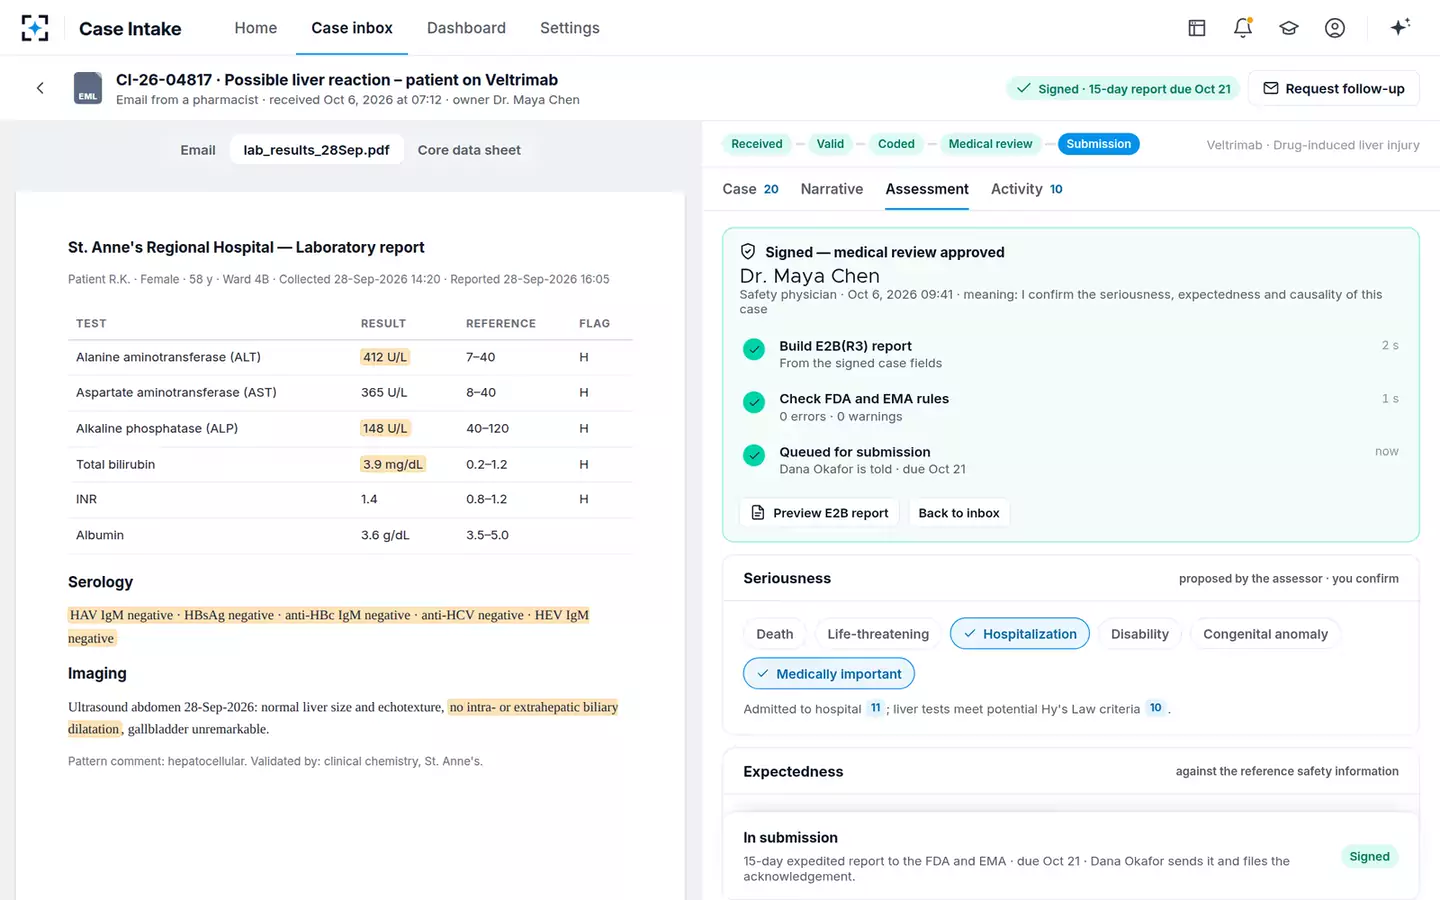Click the highlighted ALP result 148 U/L
Screen dimensions: 1440x900
pos(385,428)
